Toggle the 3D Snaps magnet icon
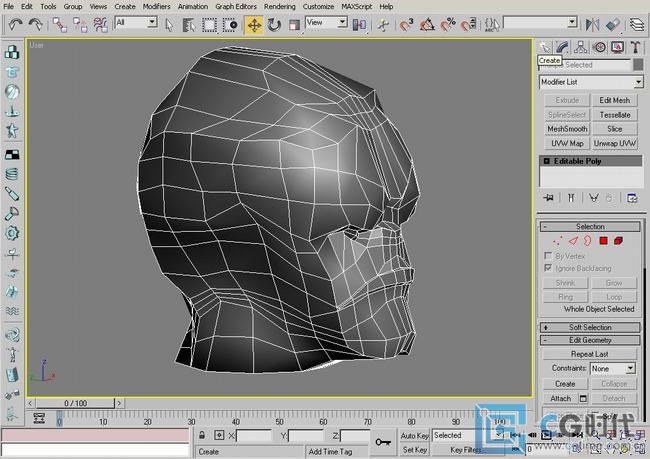The height and width of the screenshot is (459, 650). pos(407,25)
